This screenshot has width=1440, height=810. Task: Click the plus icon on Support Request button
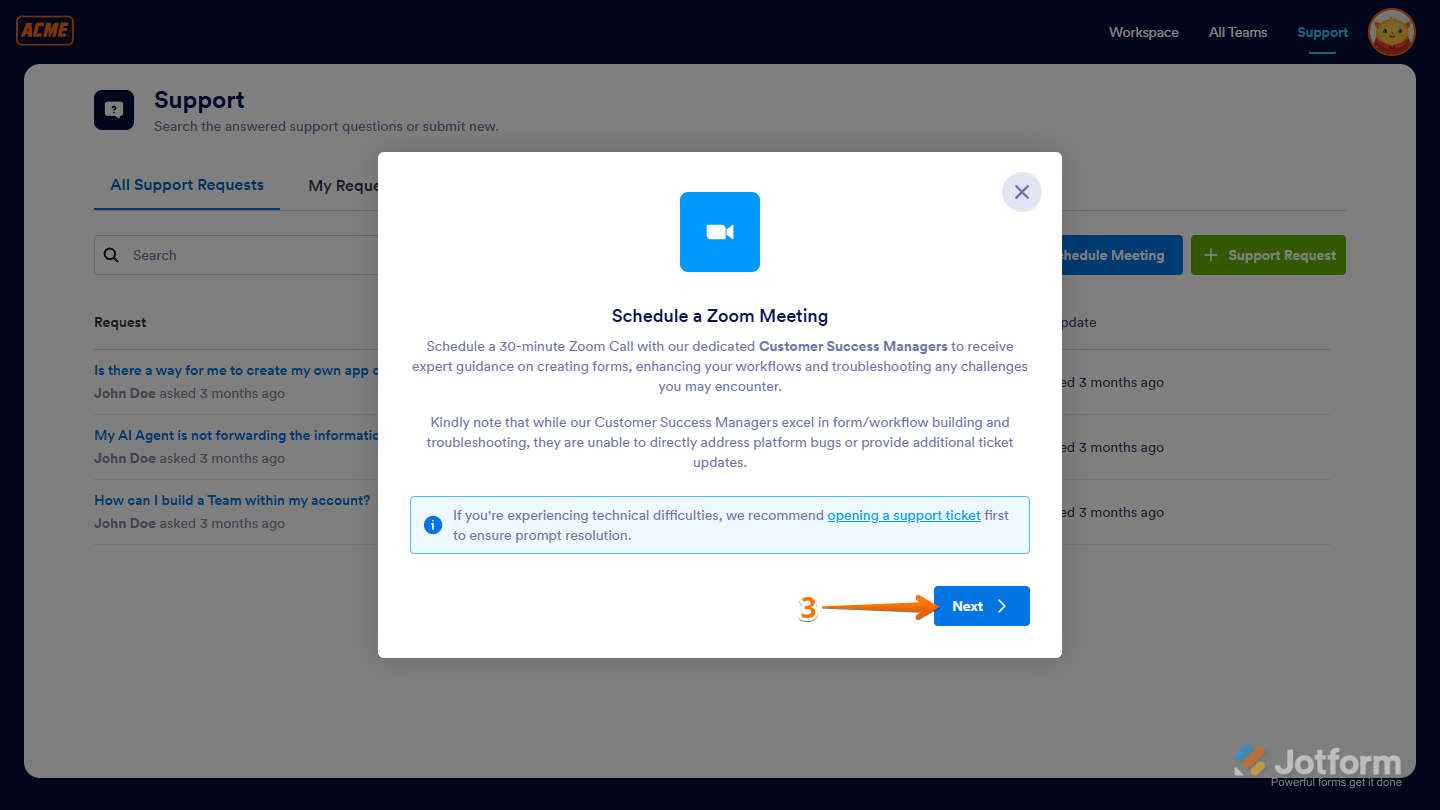click(x=1210, y=255)
